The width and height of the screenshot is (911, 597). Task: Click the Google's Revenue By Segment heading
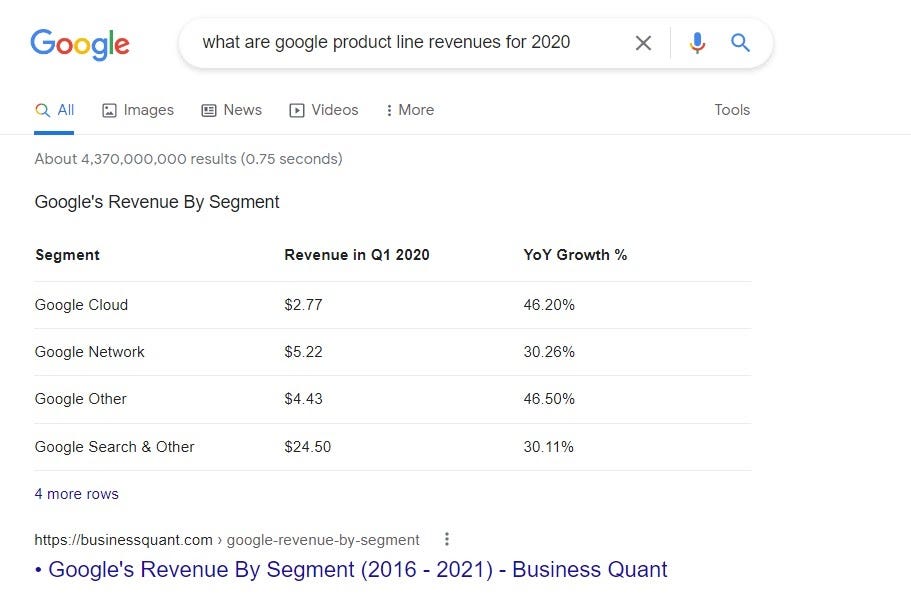pyautogui.click(x=157, y=202)
